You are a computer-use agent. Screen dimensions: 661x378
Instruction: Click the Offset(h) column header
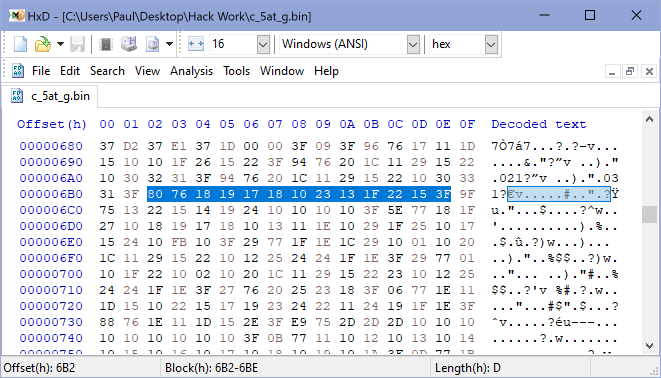51,124
